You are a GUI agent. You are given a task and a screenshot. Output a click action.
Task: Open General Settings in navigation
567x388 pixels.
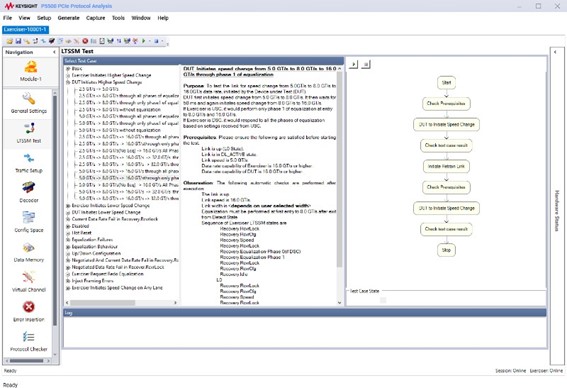(29, 103)
